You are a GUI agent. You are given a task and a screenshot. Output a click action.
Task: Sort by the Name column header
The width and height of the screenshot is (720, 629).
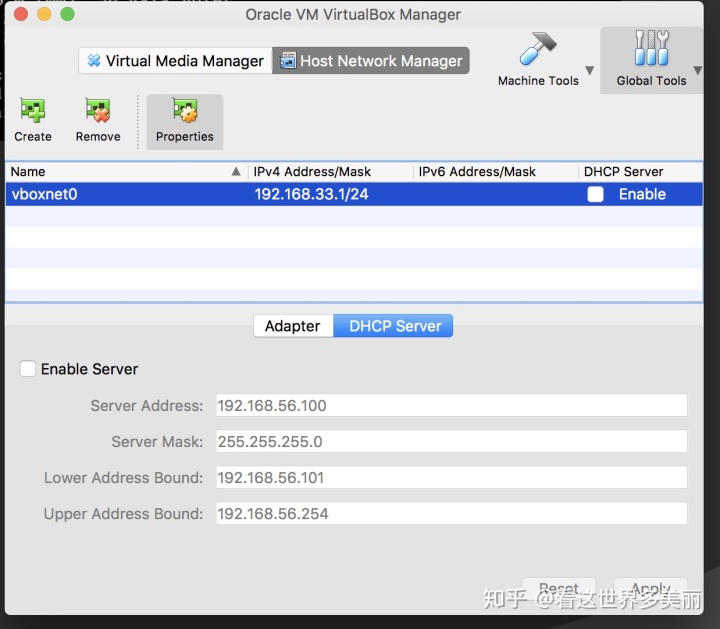(126, 172)
